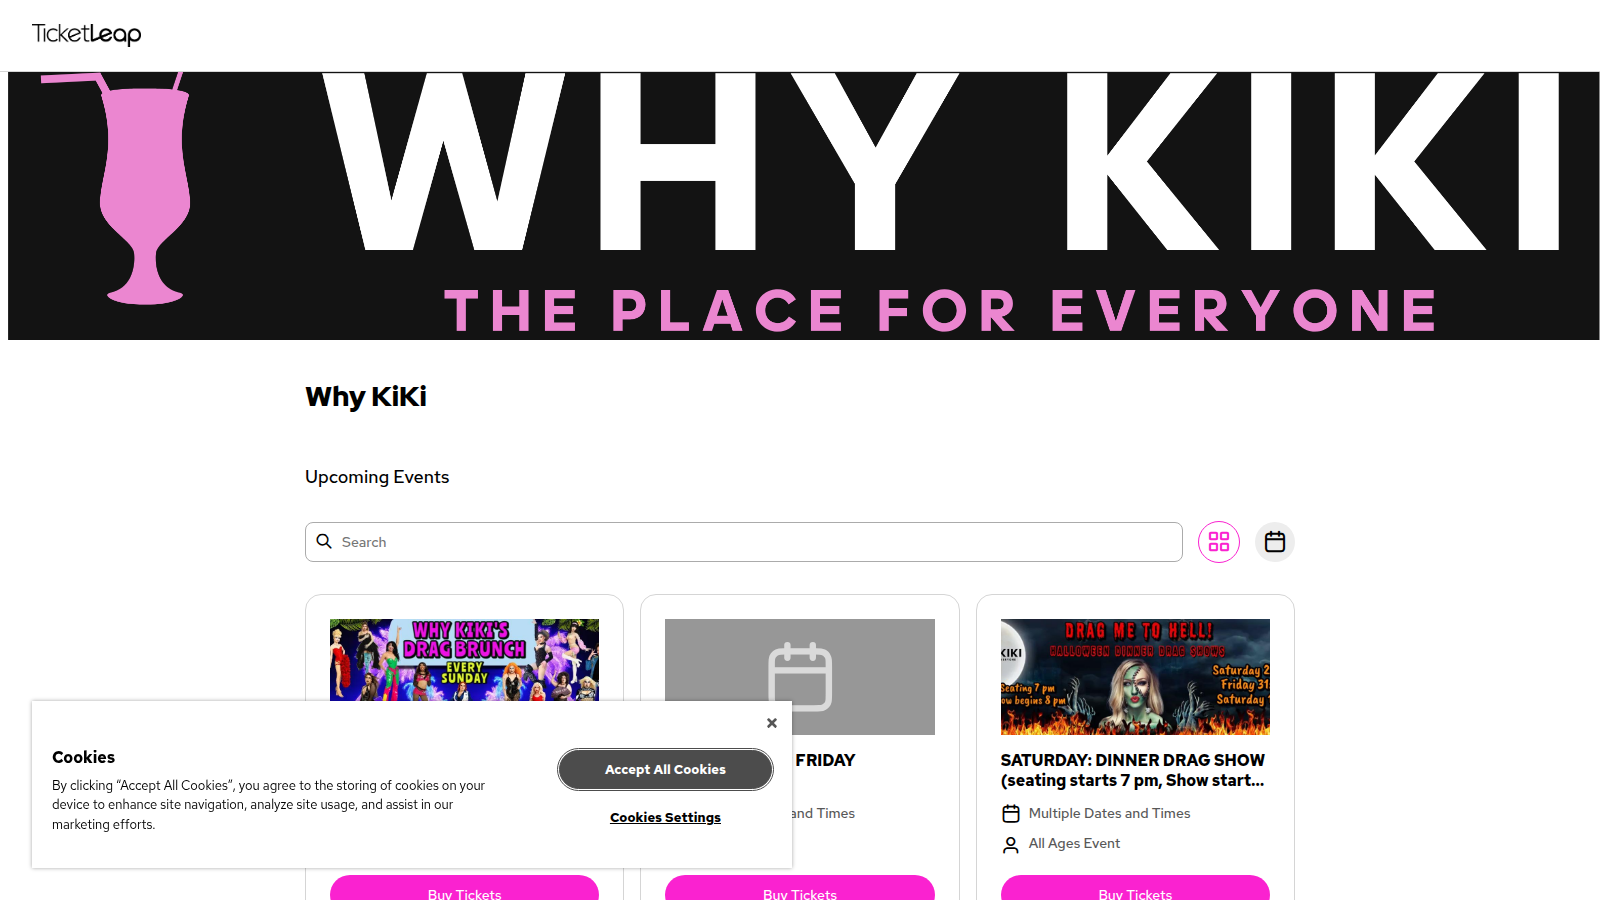Buy Tickets for the Friday event

coord(800,888)
